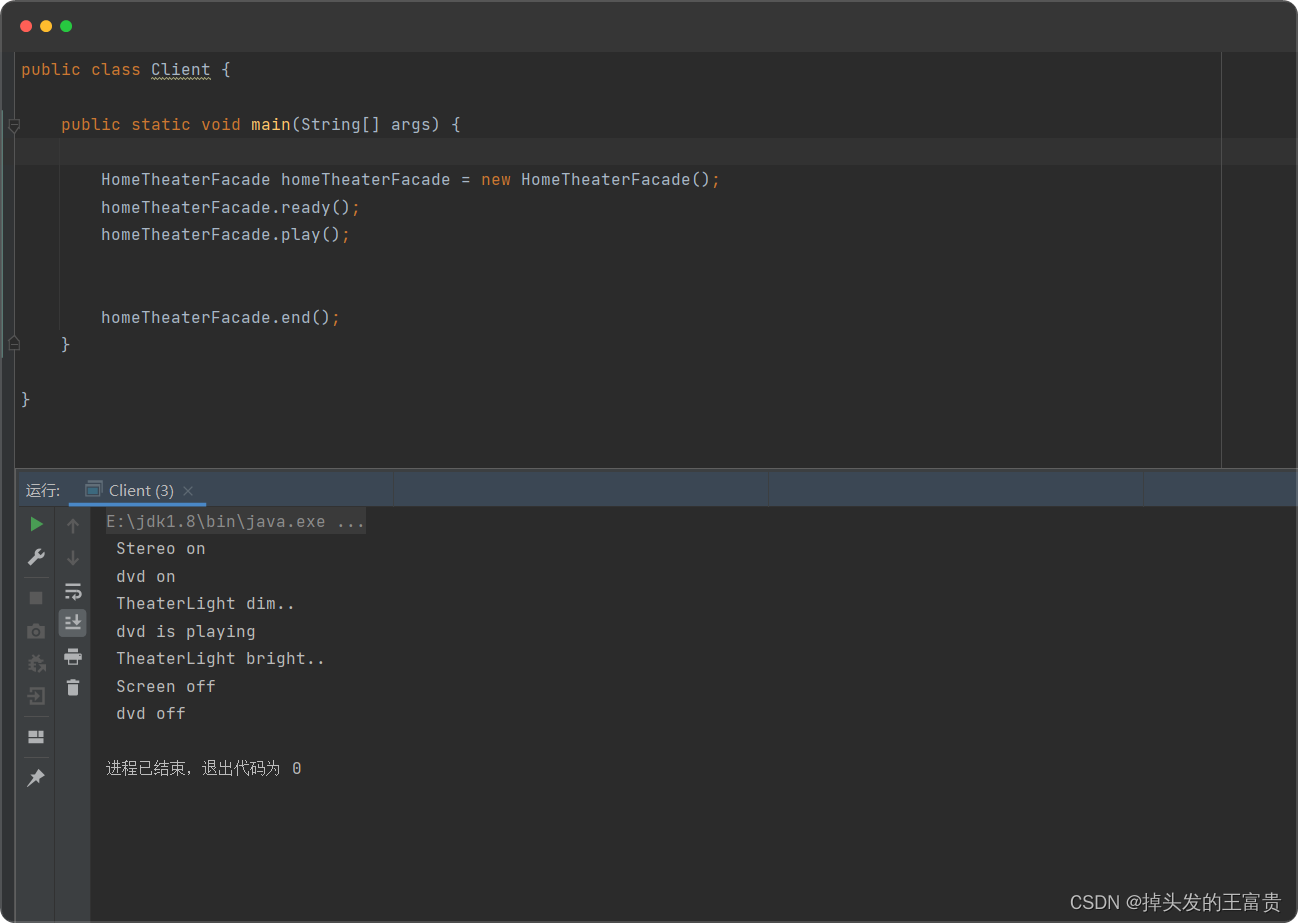Screen dimensions: 1298x923
Task: Click the Restore Layout icon
Action: 36,737
